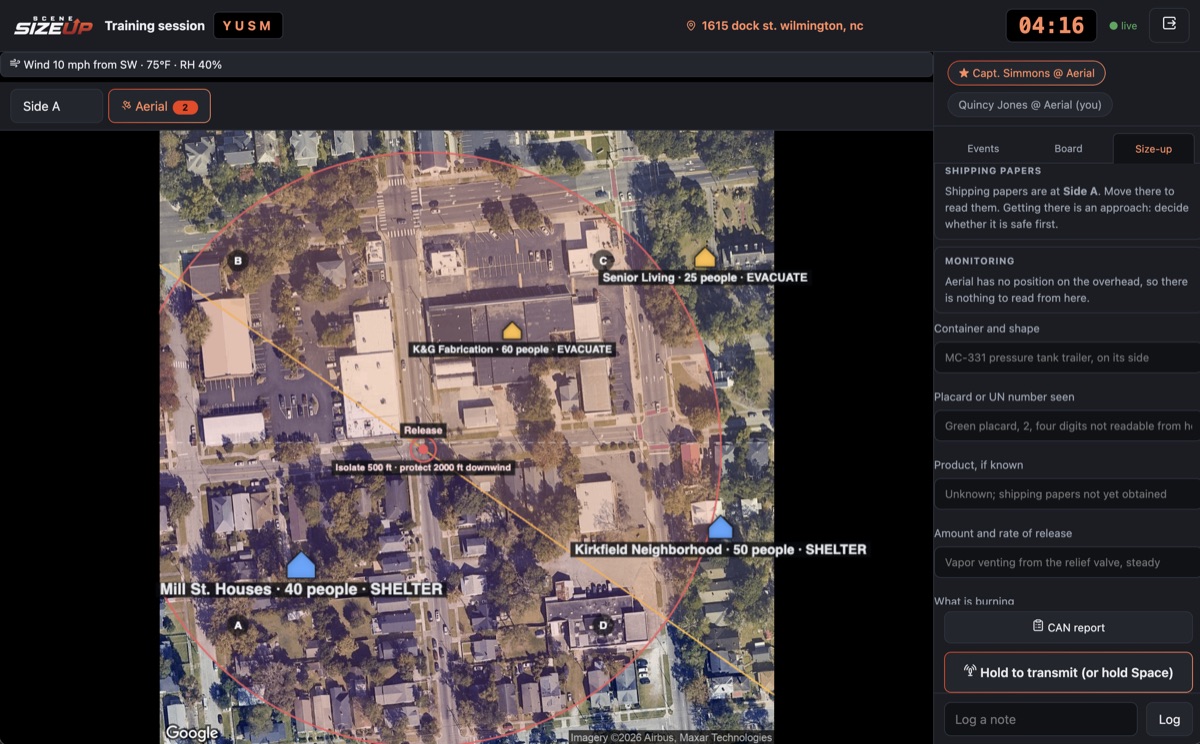
Task: Click the clipboard icon on CAN report
Action: pyautogui.click(x=1038, y=626)
